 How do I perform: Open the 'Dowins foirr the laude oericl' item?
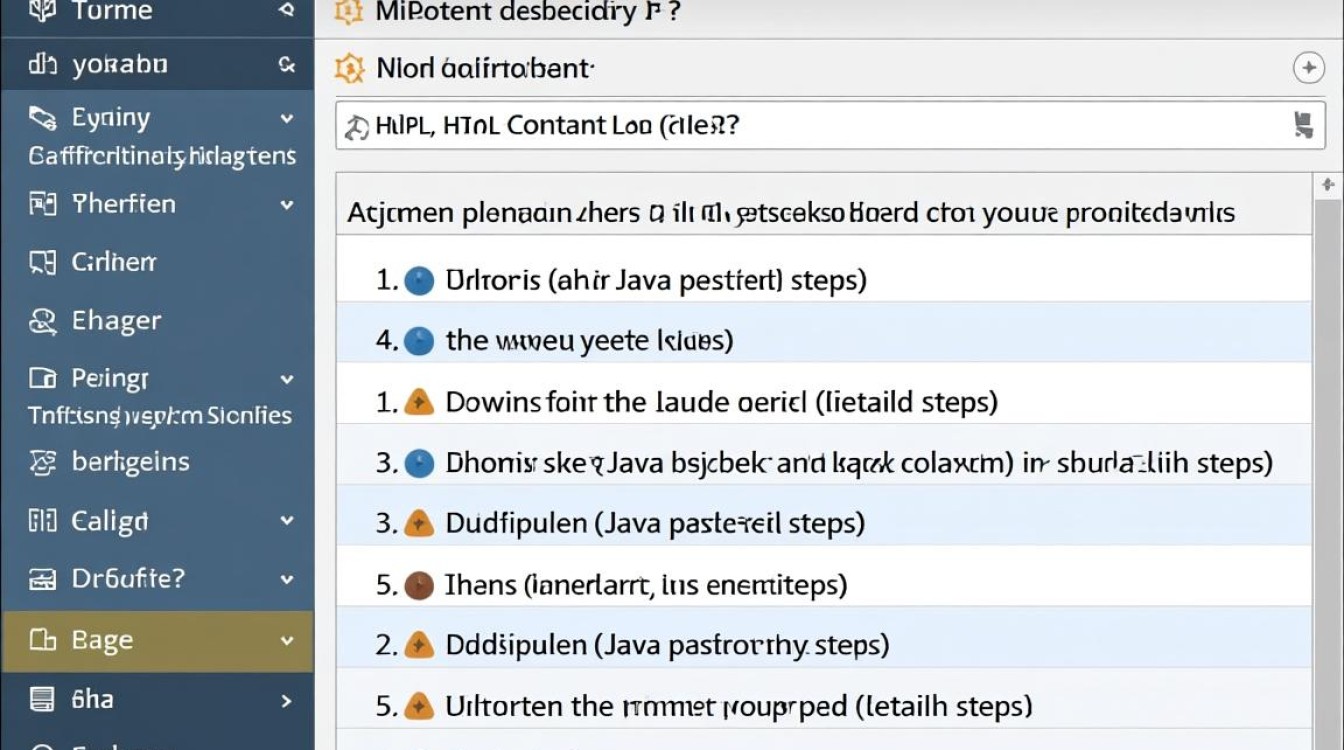pos(720,402)
